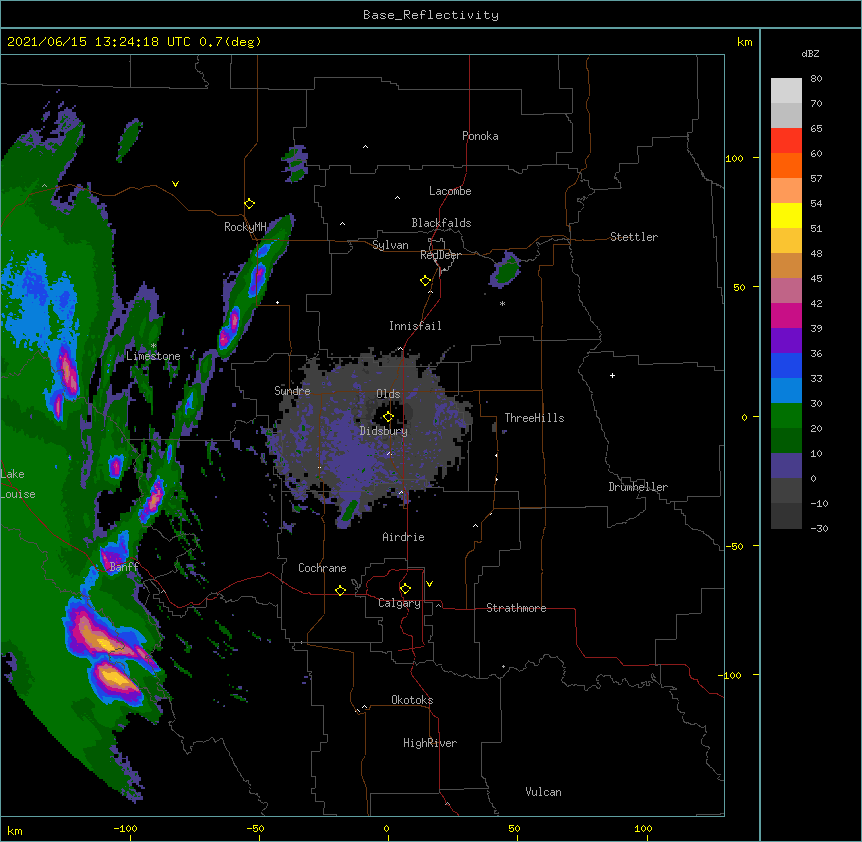
Task: Click the RockyMH label
Action: pyautogui.click(x=245, y=227)
